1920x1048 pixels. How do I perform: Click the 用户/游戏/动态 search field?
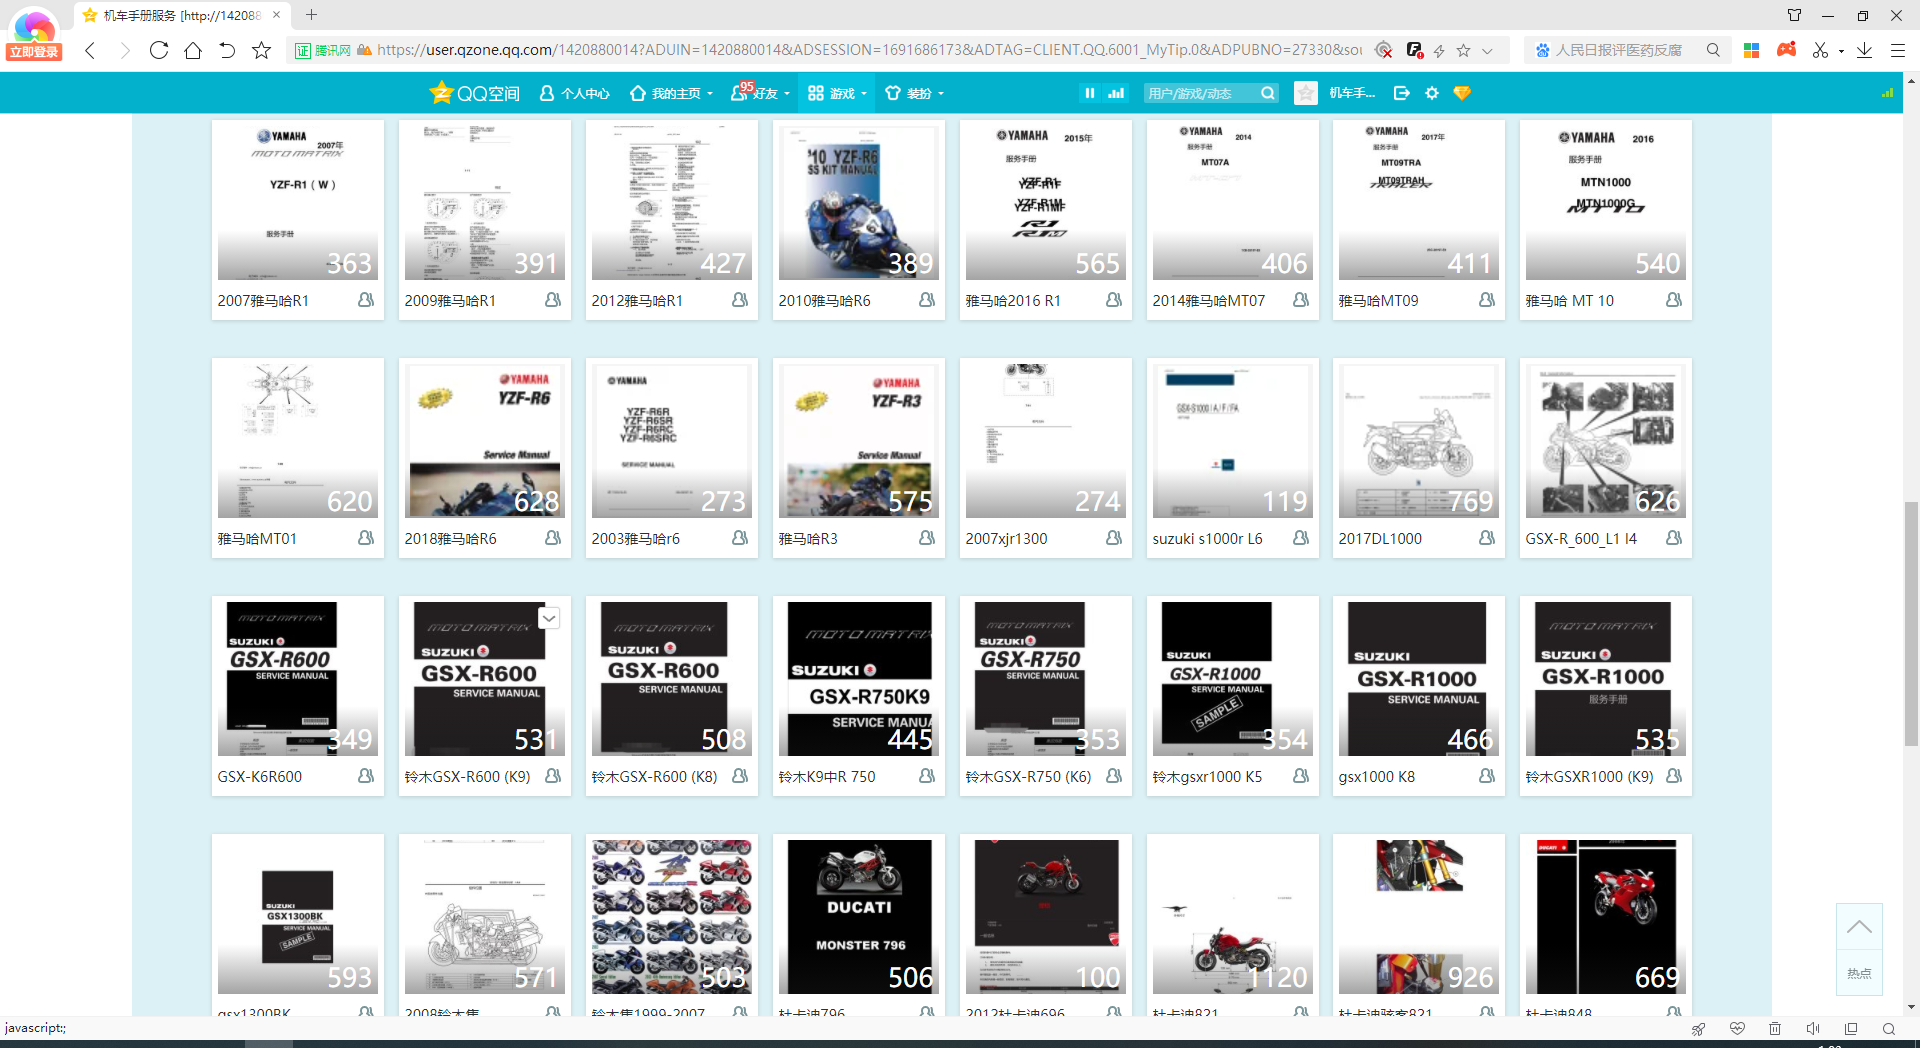1200,93
